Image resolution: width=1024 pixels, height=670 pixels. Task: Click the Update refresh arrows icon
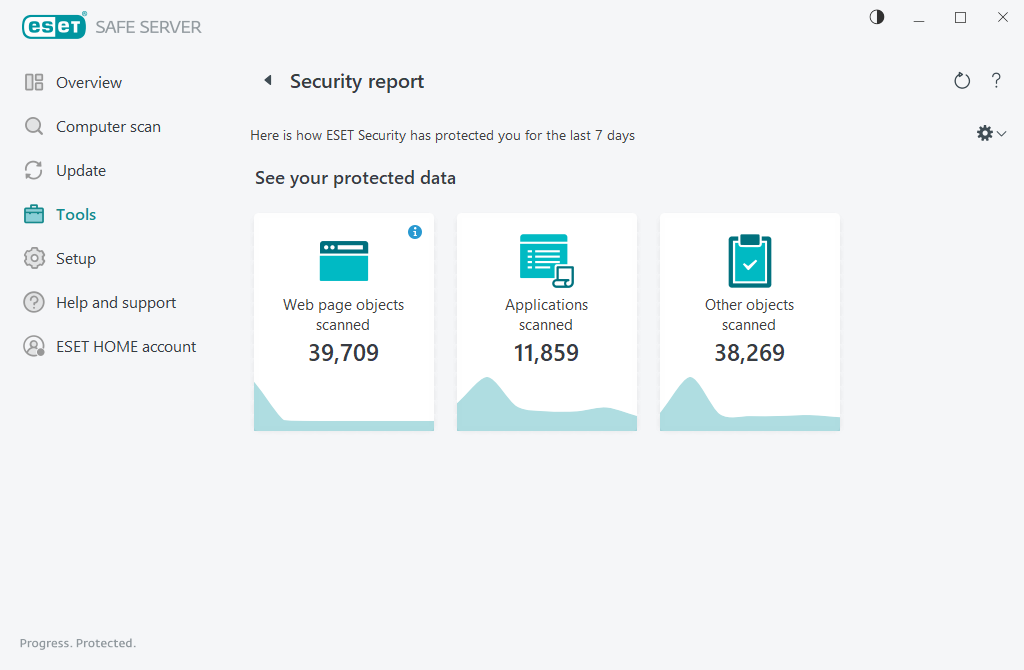pos(34,170)
